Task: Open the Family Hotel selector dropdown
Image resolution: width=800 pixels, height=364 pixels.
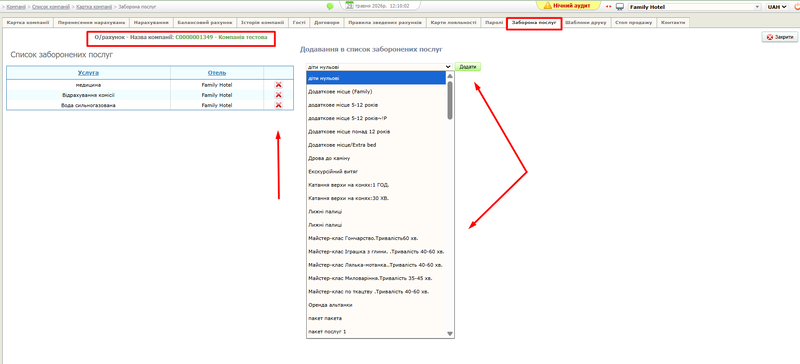Action: [x=694, y=7]
